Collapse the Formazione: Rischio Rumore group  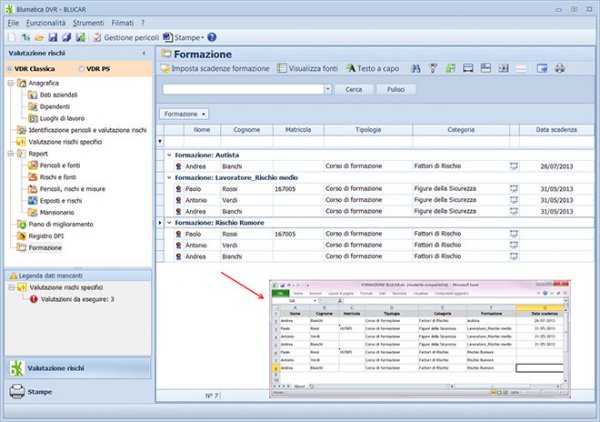[x=168, y=222]
